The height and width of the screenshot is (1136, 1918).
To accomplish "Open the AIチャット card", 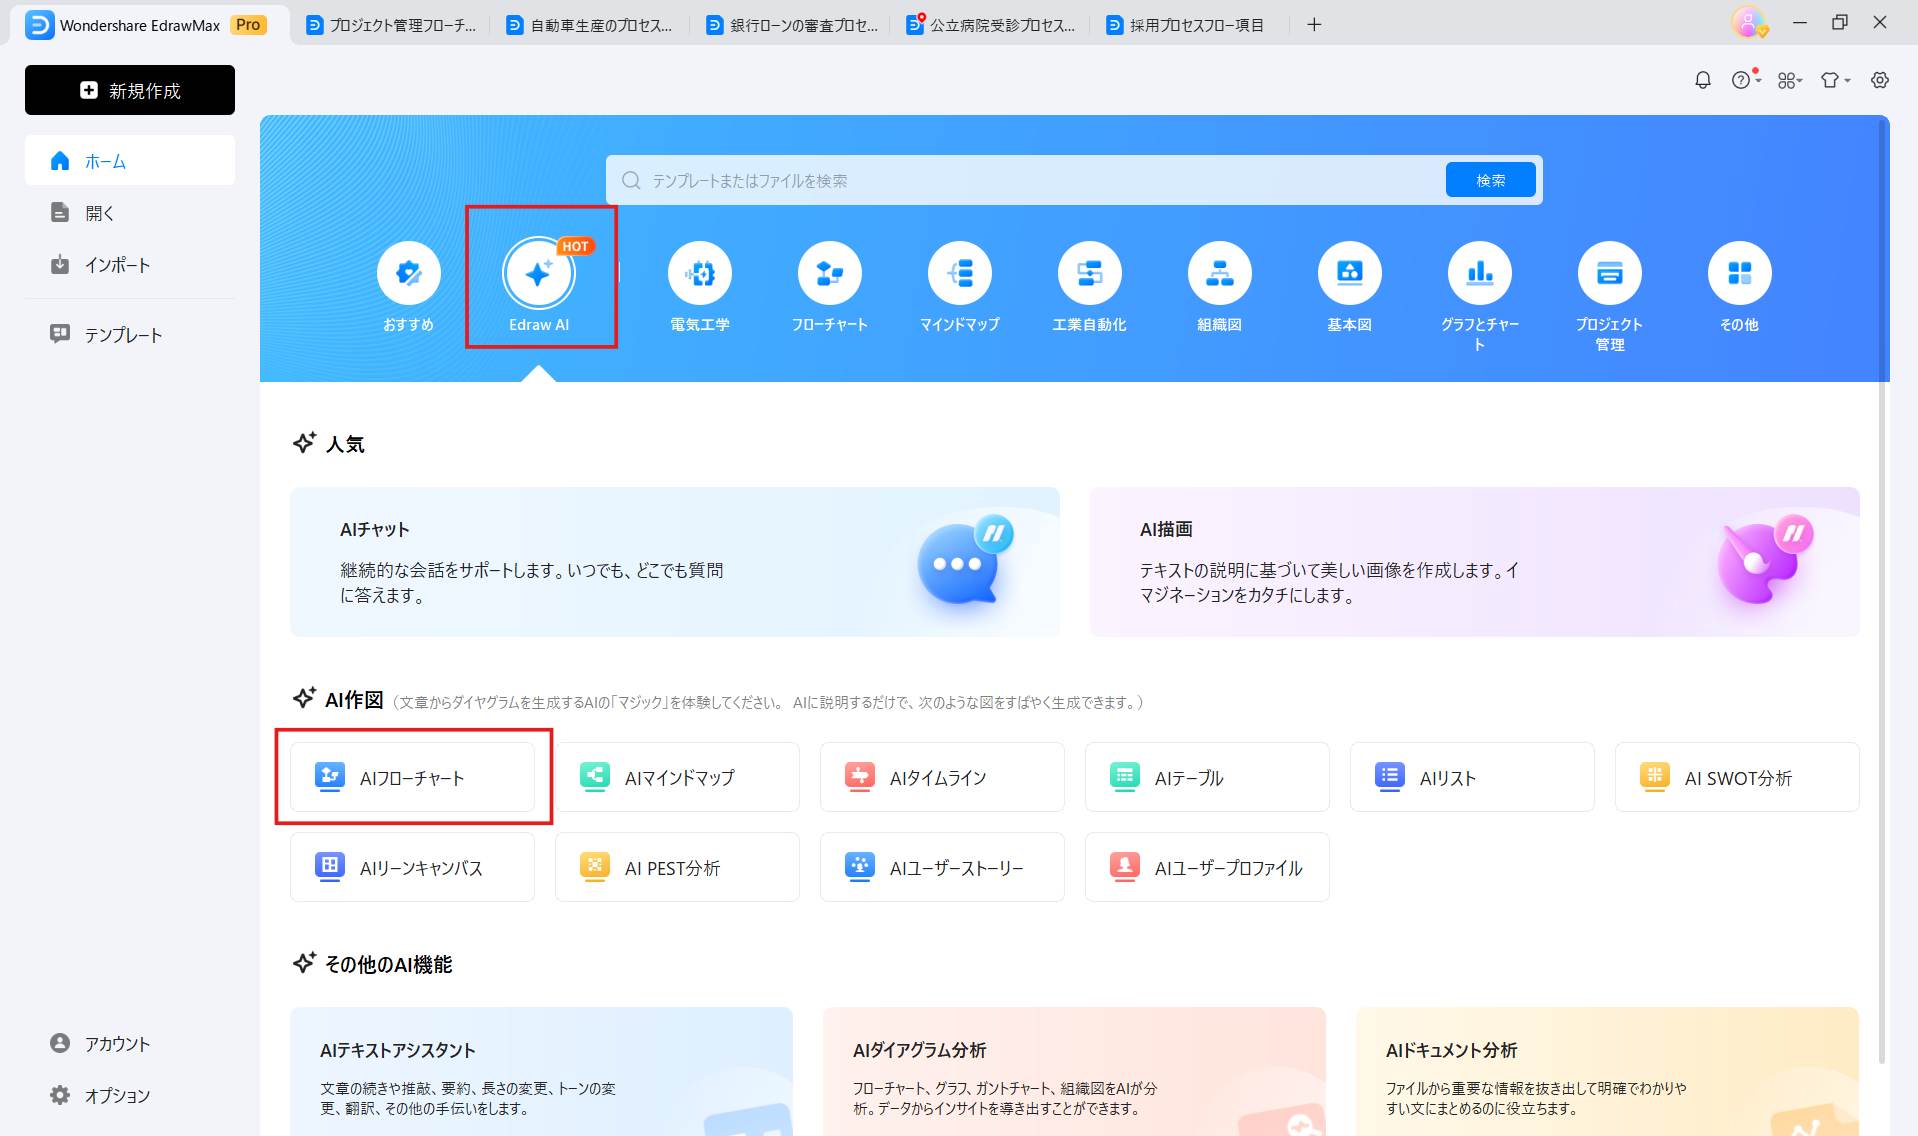I will 675,562.
